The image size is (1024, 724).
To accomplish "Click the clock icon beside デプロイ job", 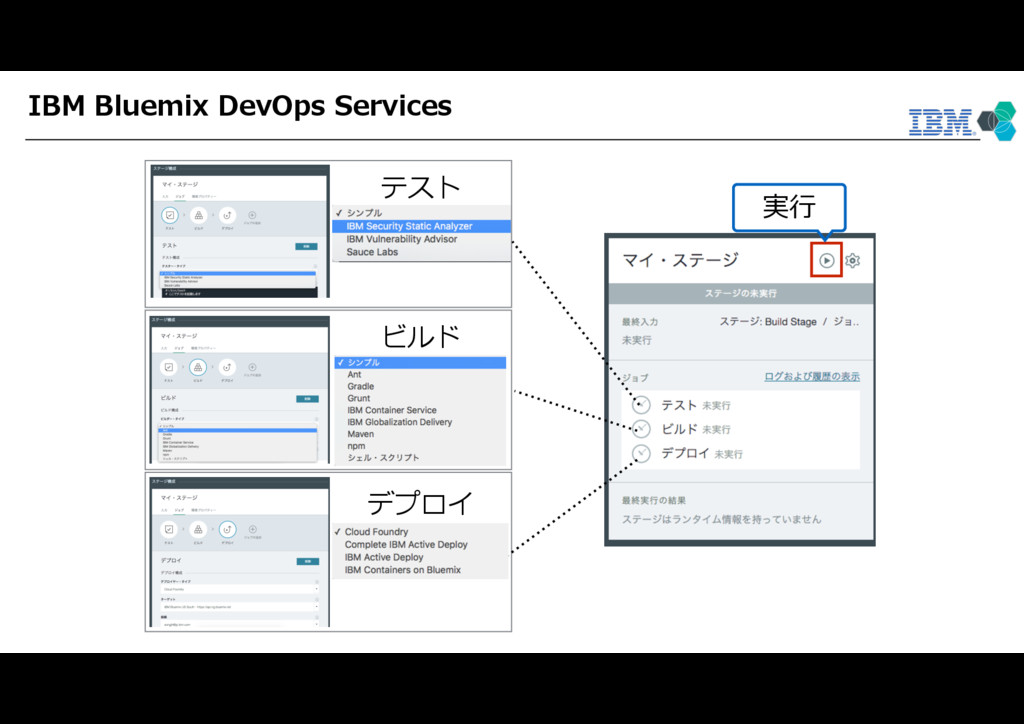I will [x=641, y=453].
